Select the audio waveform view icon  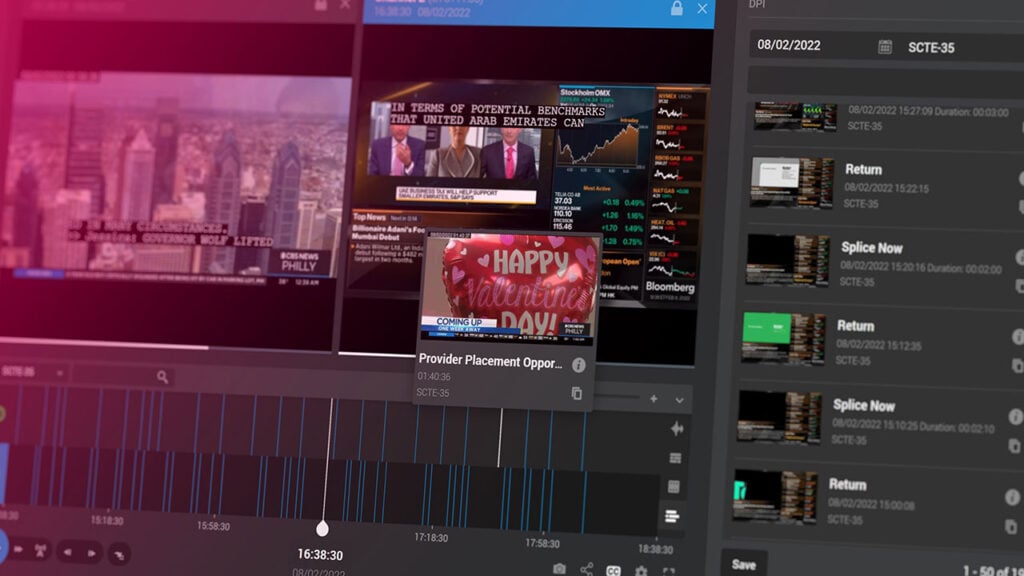click(x=677, y=428)
